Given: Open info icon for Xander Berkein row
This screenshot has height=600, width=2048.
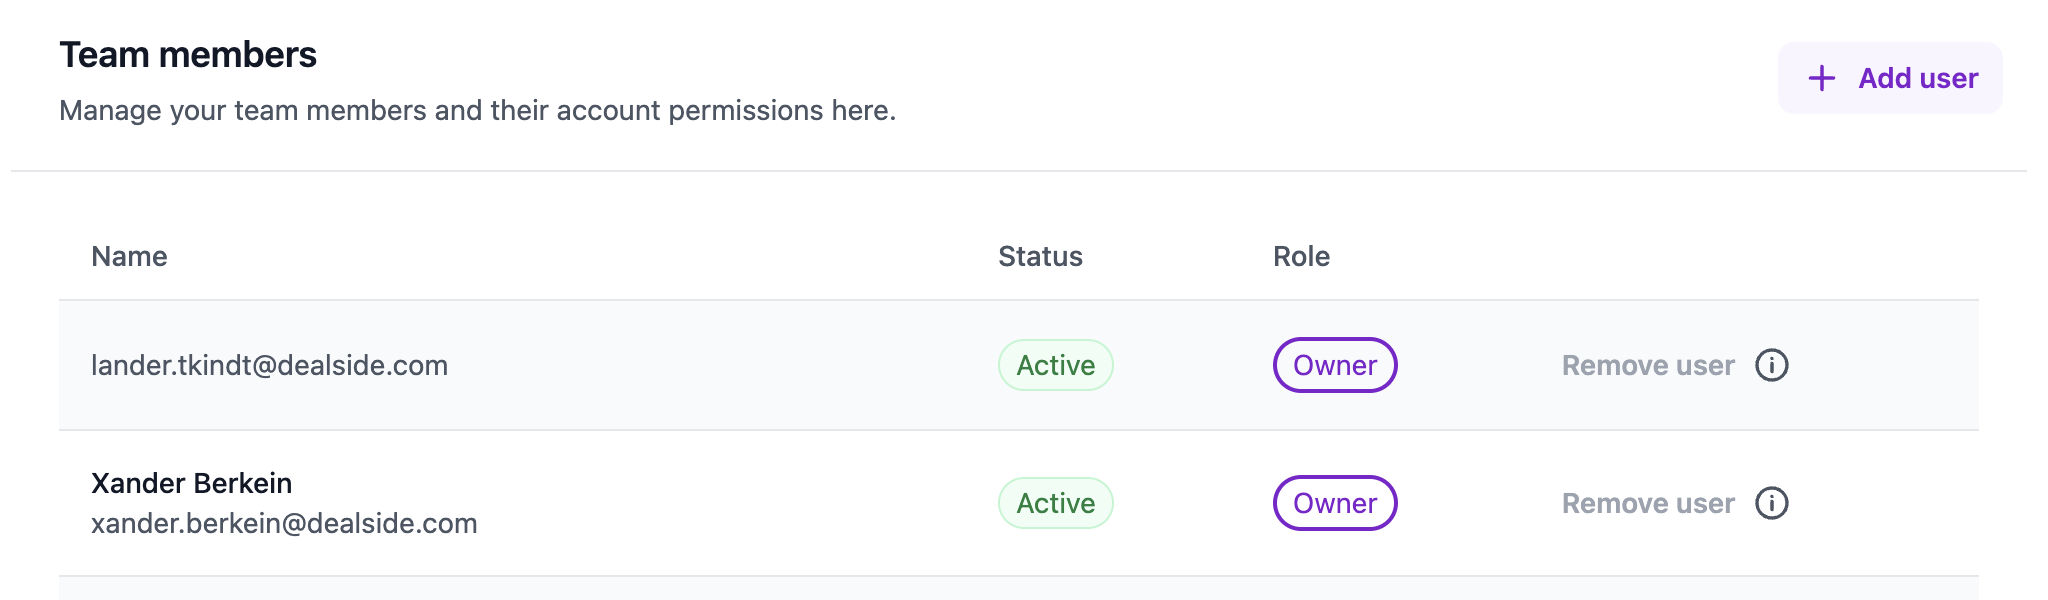Looking at the screenshot, I should pos(1772,503).
